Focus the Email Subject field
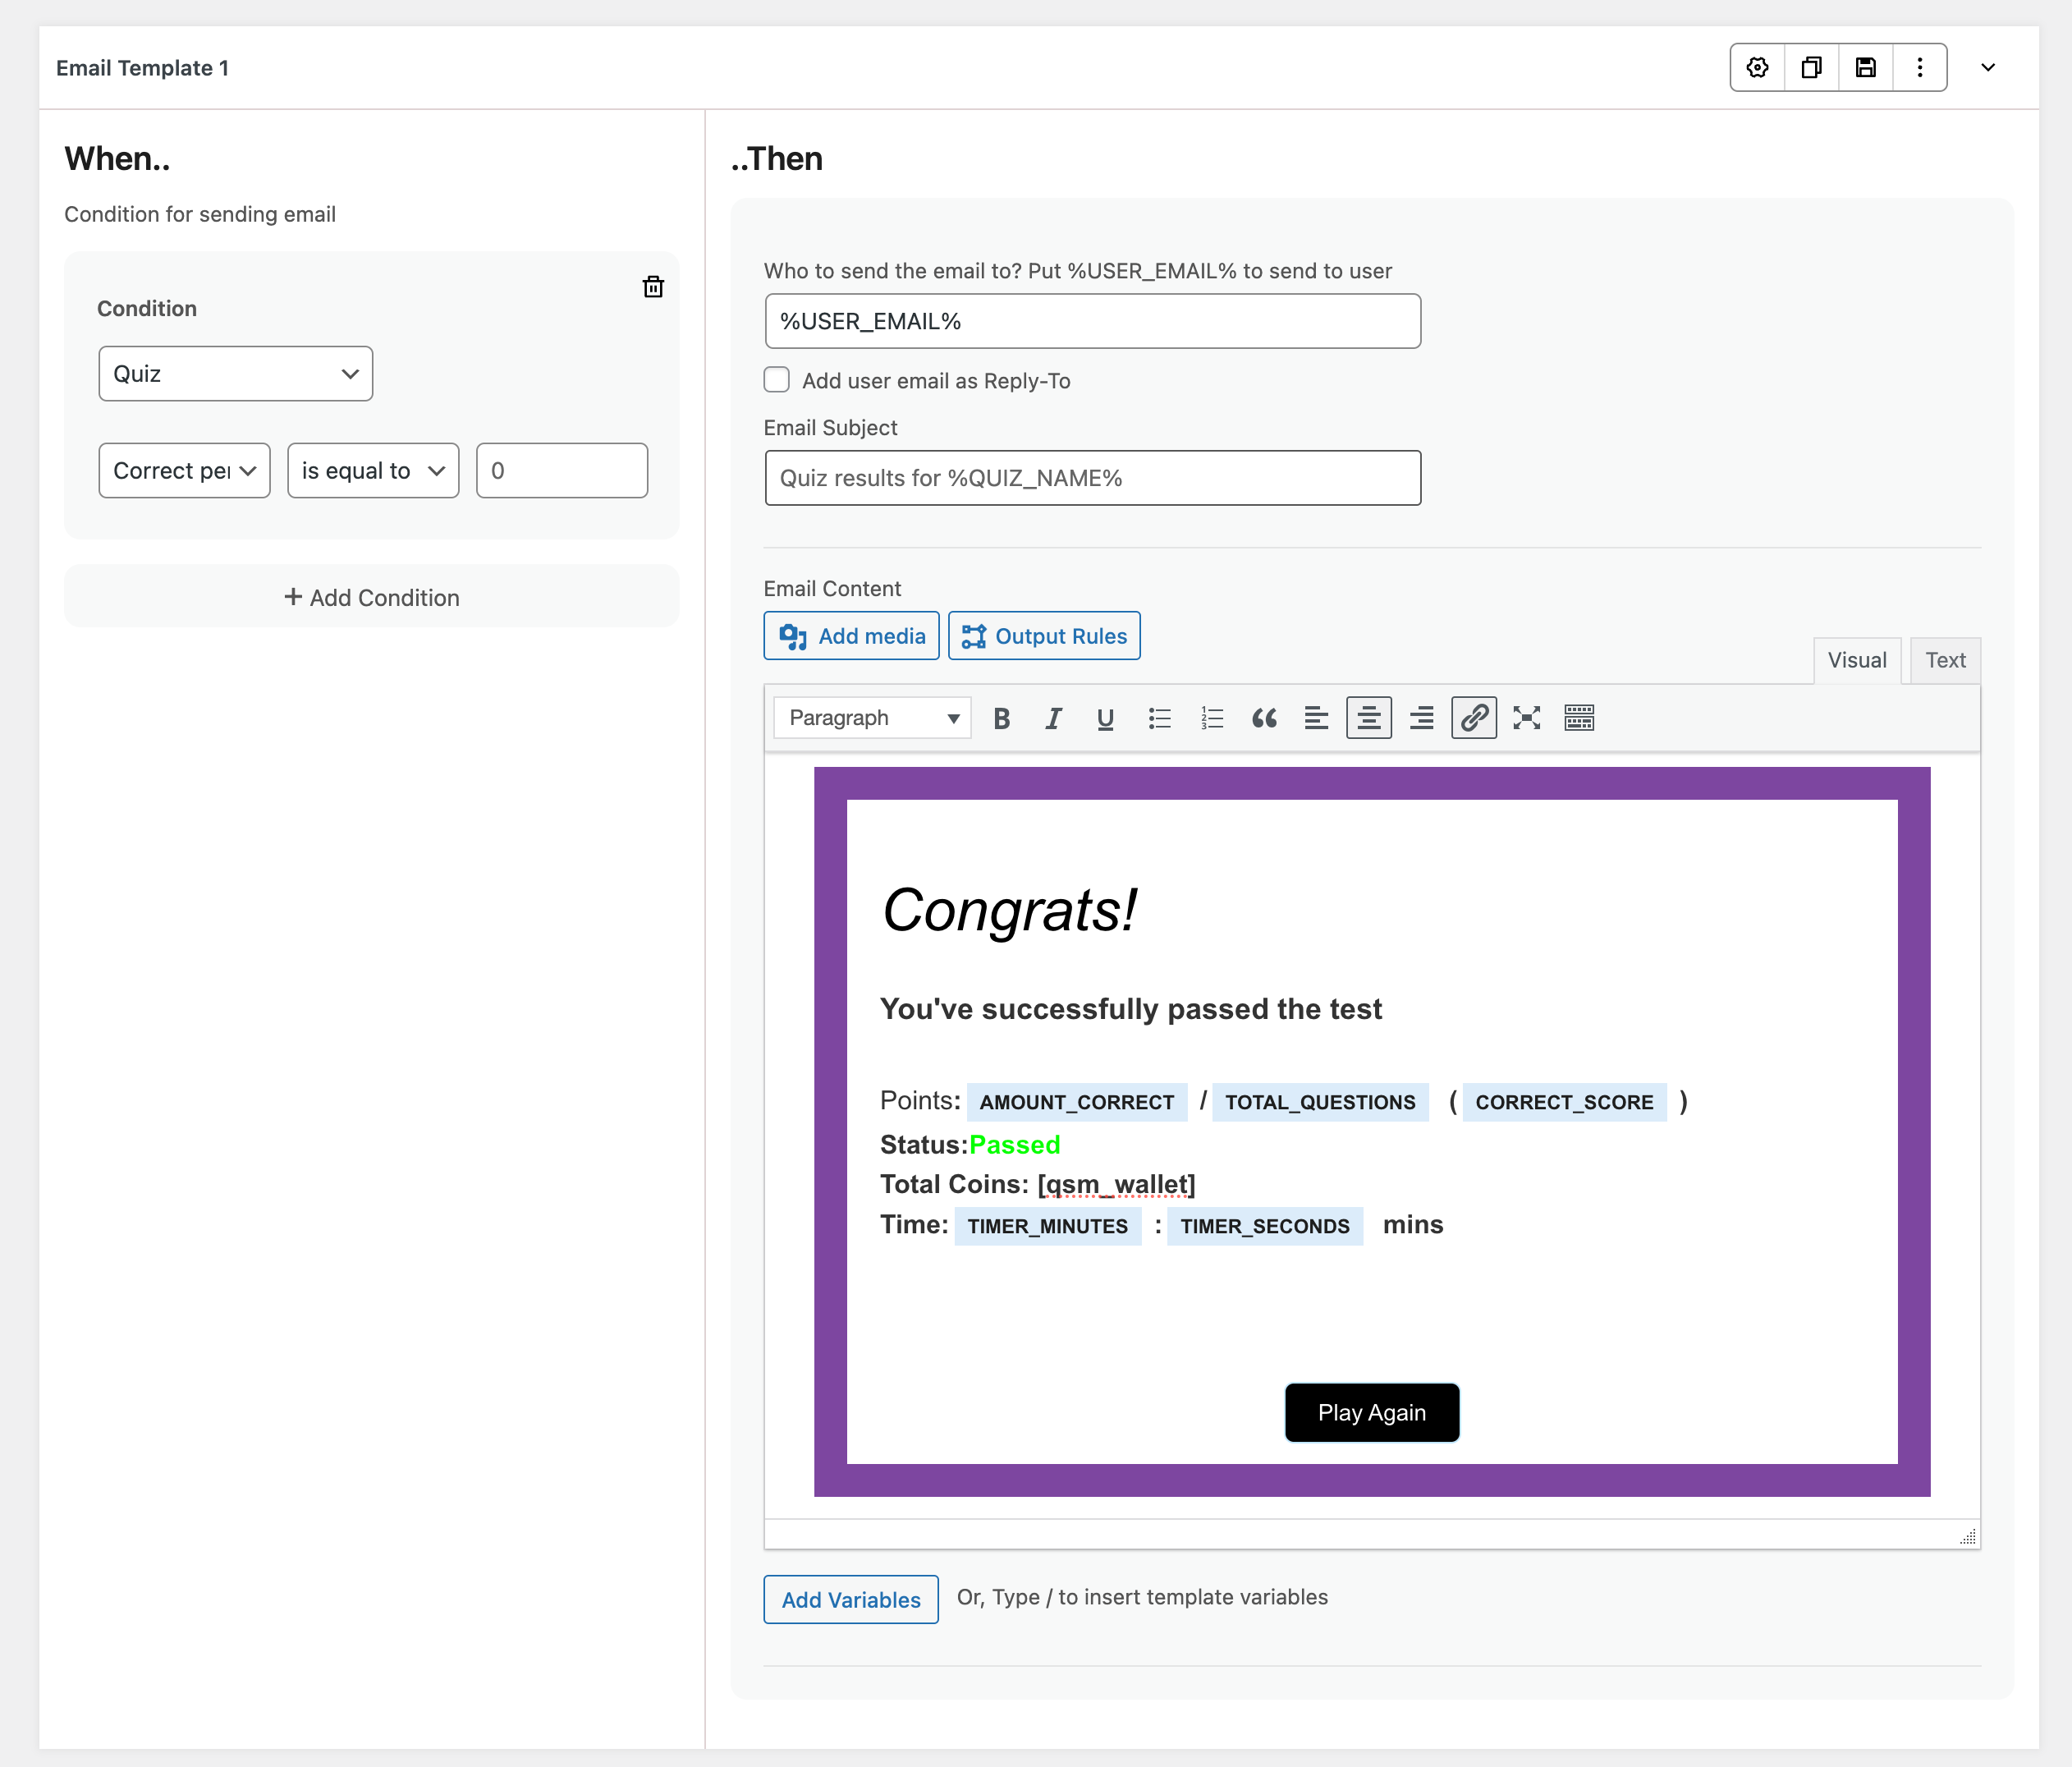 point(1092,478)
